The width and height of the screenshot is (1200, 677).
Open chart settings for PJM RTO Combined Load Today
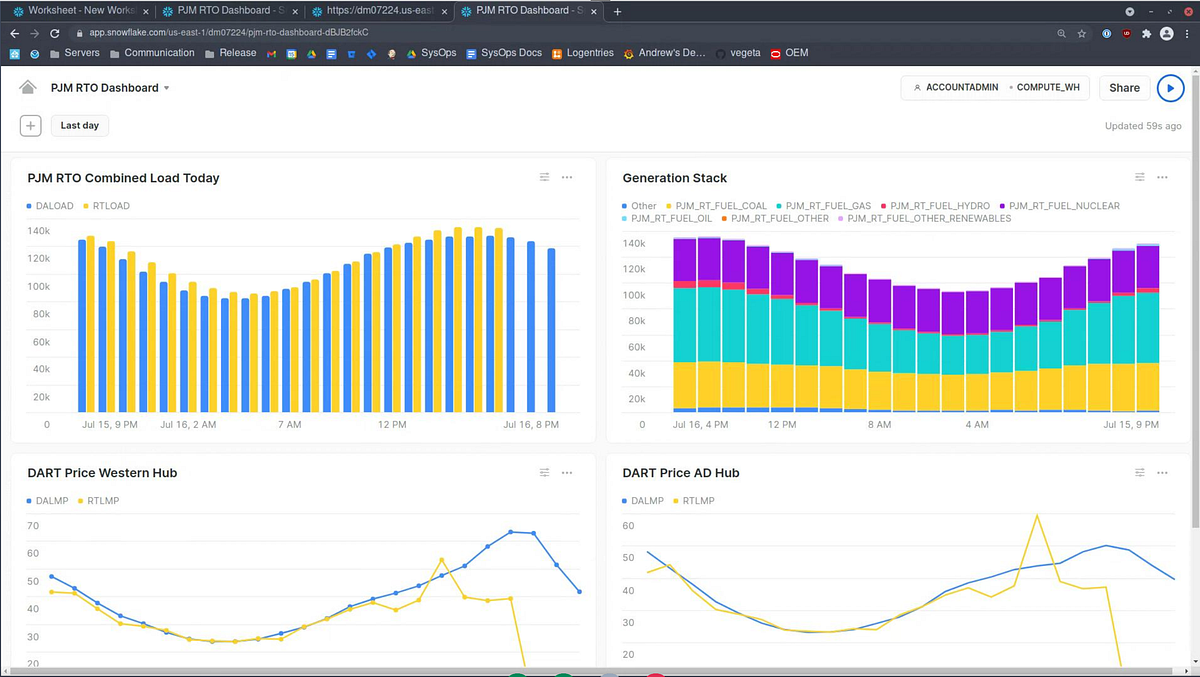(543, 177)
